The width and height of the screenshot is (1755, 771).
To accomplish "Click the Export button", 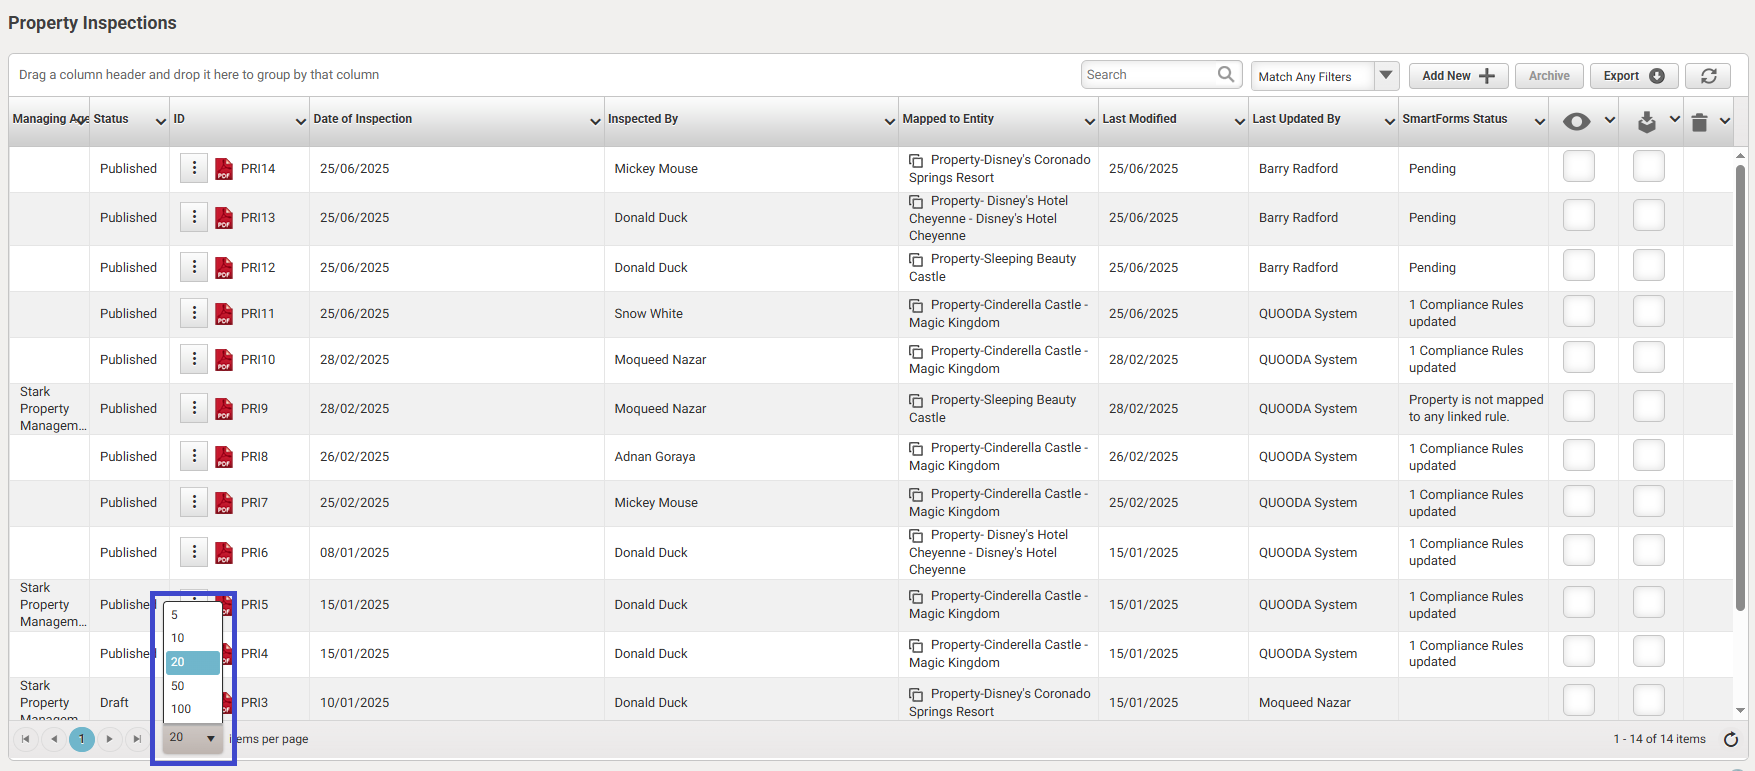I will [x=1634, y=76].
